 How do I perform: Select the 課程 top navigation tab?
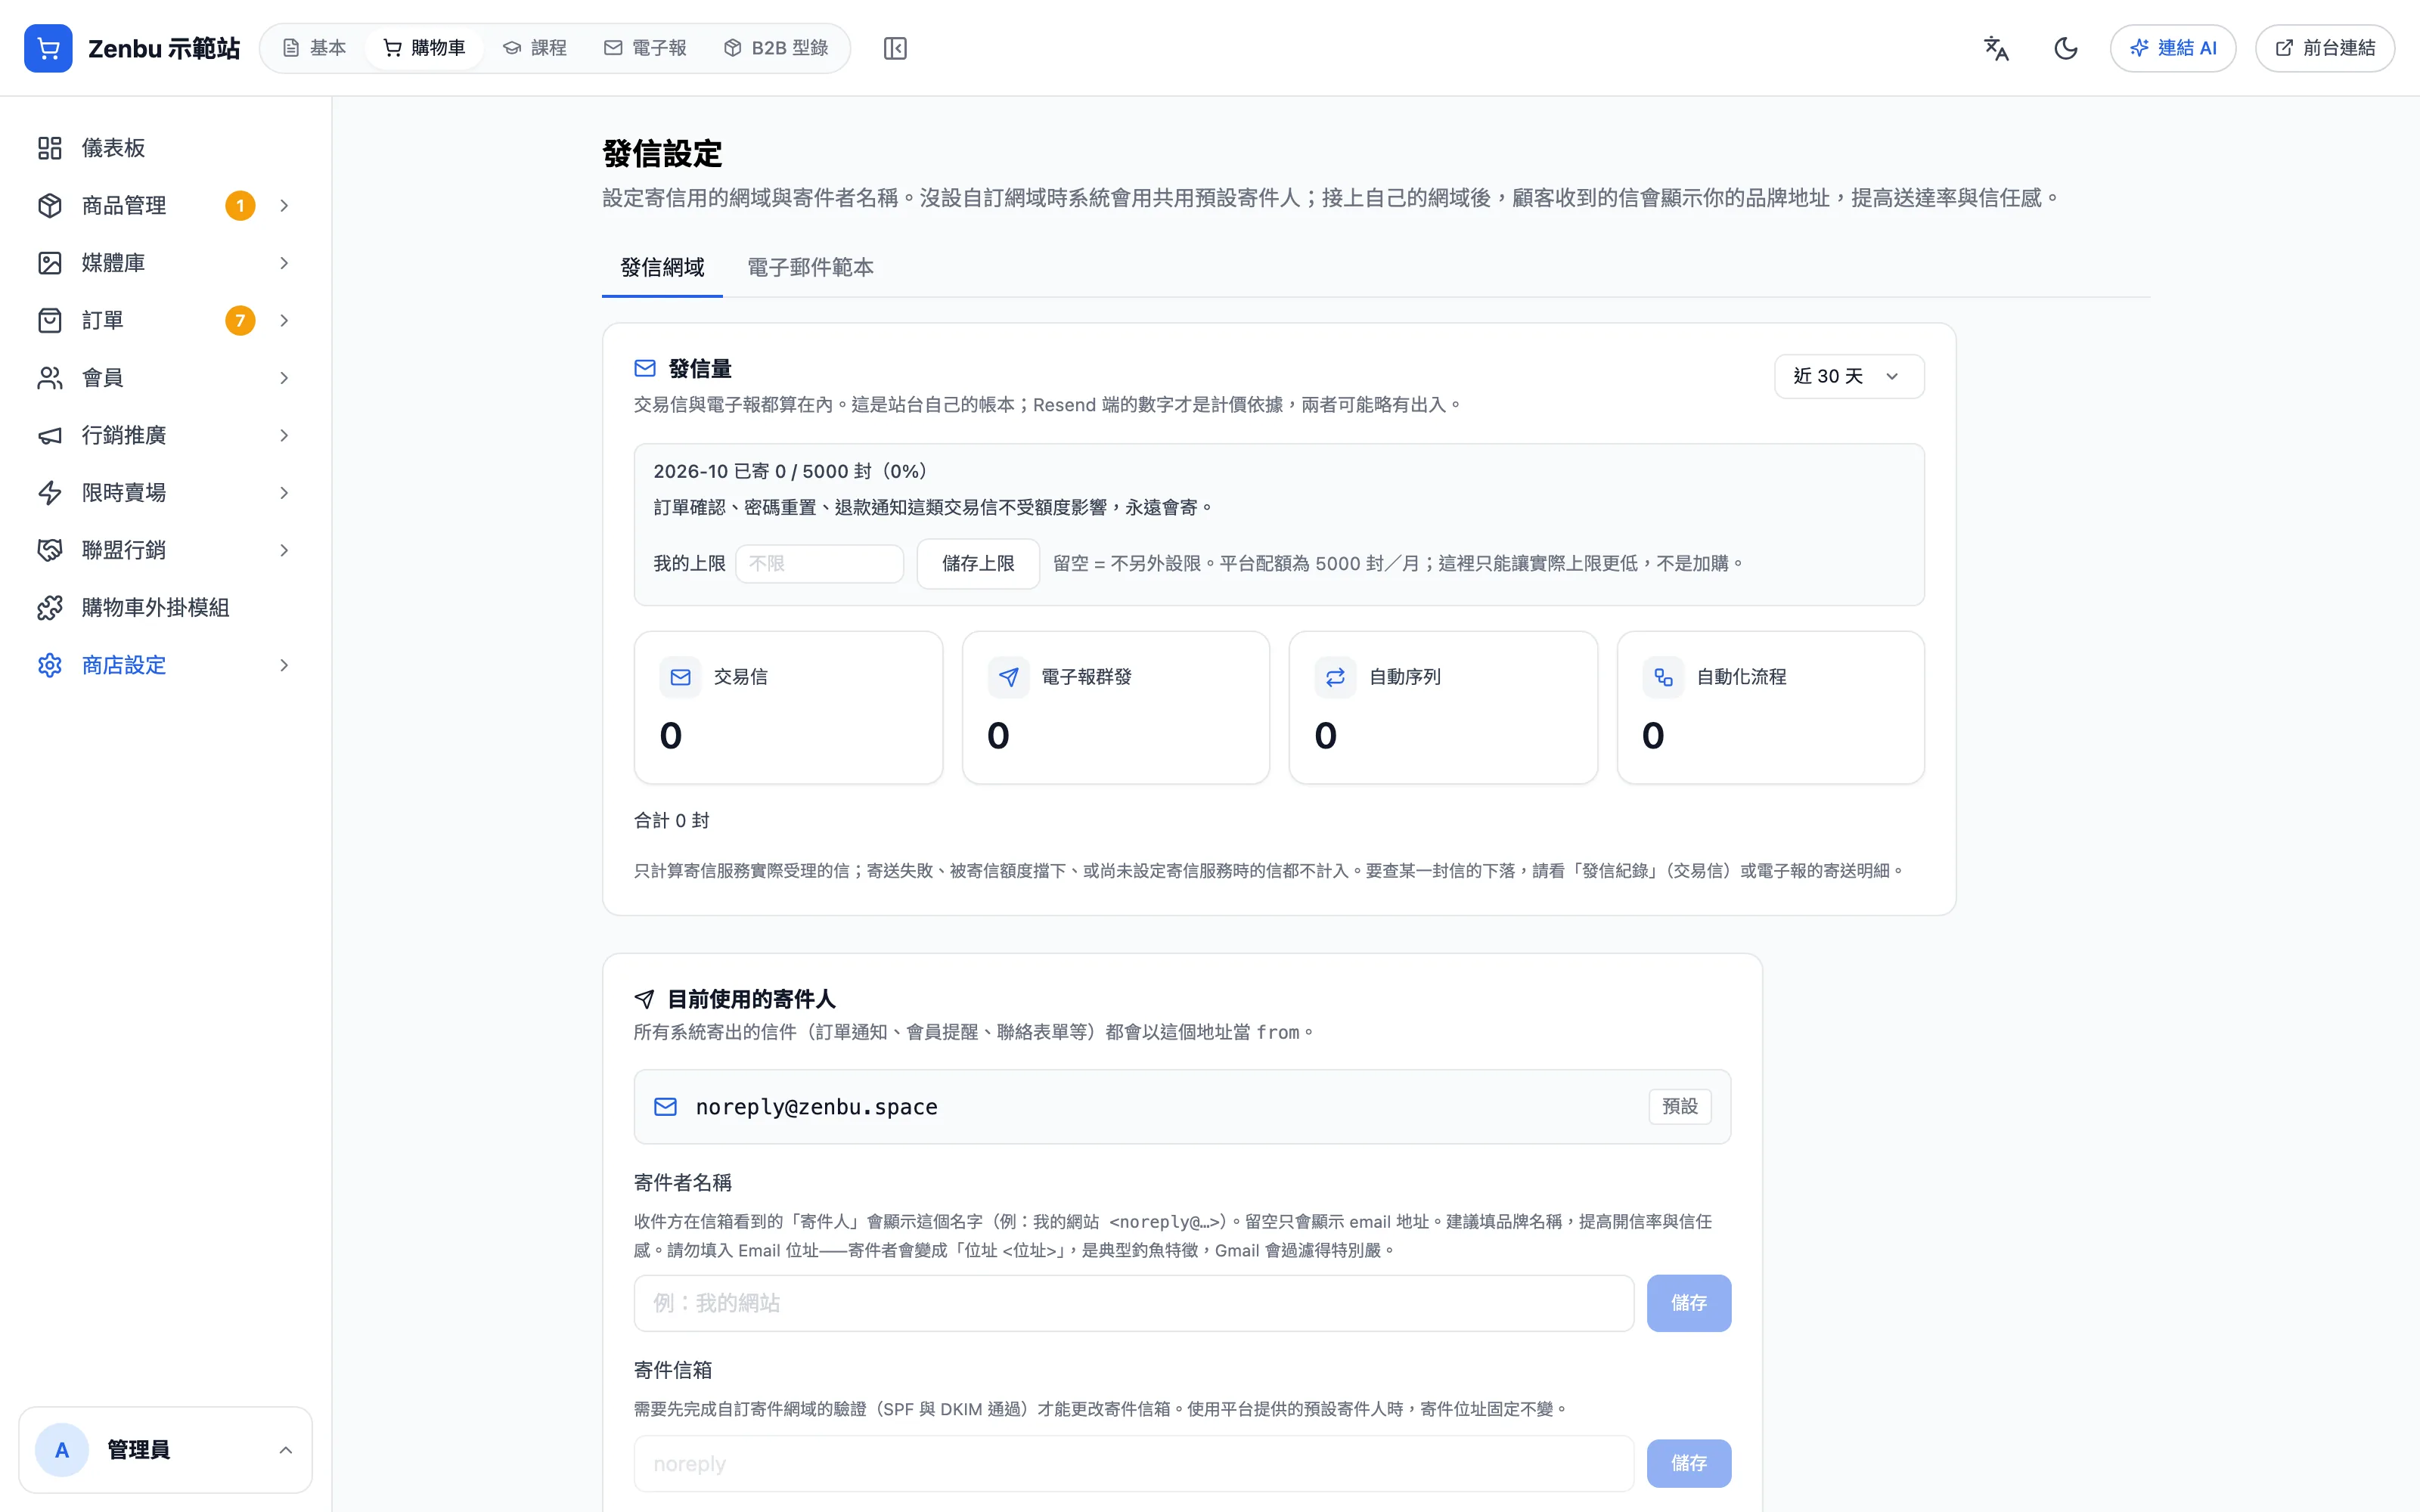click(535, 48)
